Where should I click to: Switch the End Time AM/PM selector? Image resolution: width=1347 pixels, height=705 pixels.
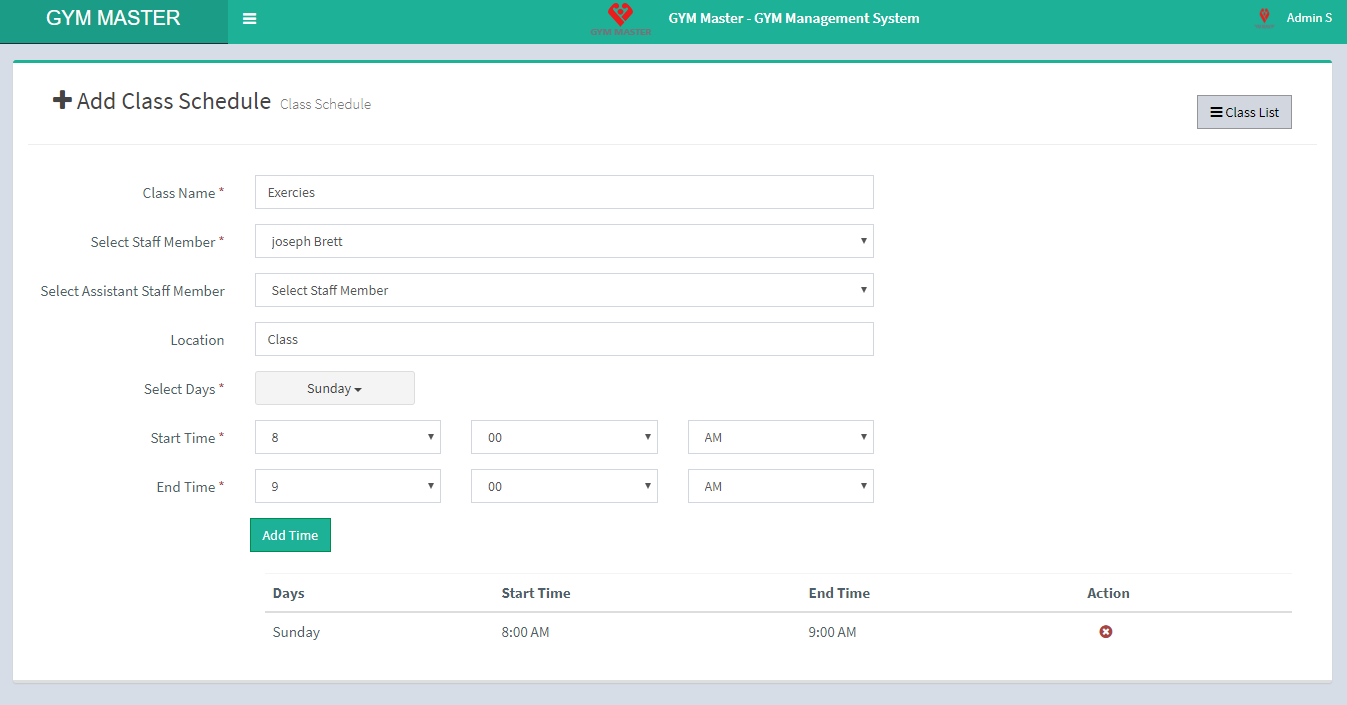pos(780,486)
